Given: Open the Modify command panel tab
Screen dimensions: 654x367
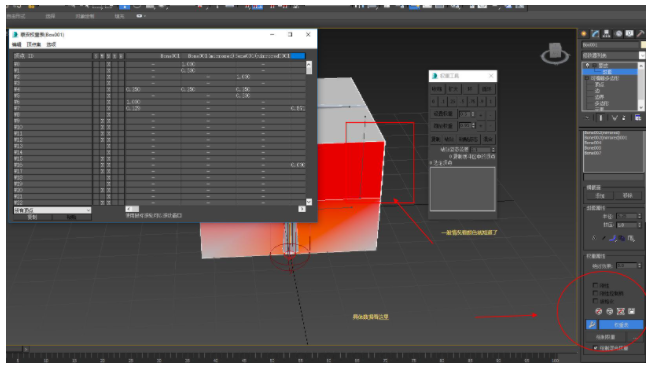Looking at the screenshot, I should [x=595, y=34].
